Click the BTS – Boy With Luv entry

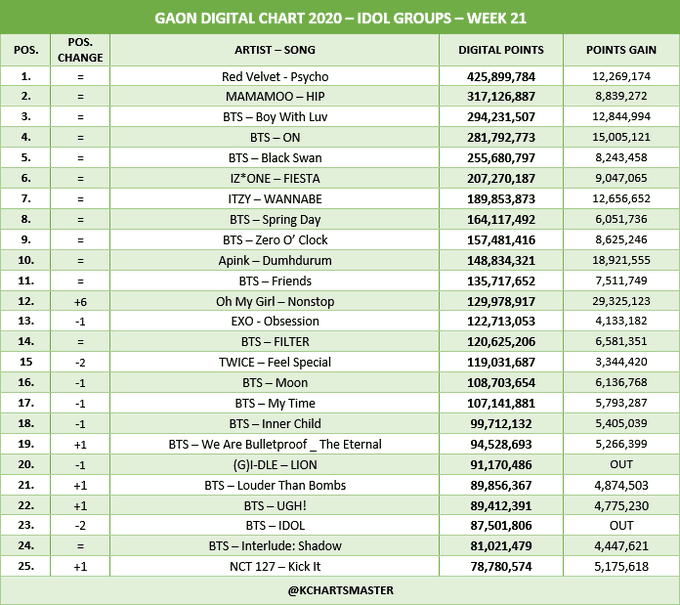pyautogui.click(x=275, y=117)
